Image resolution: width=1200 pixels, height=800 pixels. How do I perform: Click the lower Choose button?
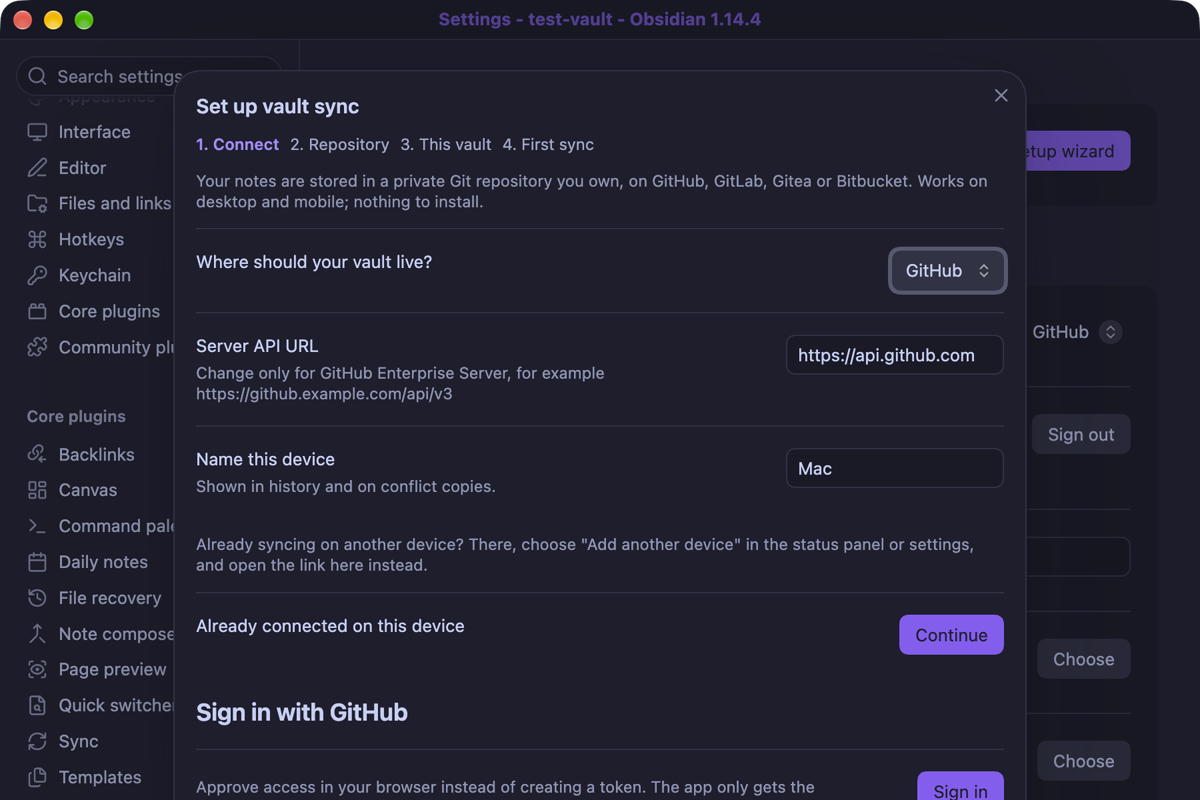[x=1083, y=761]
